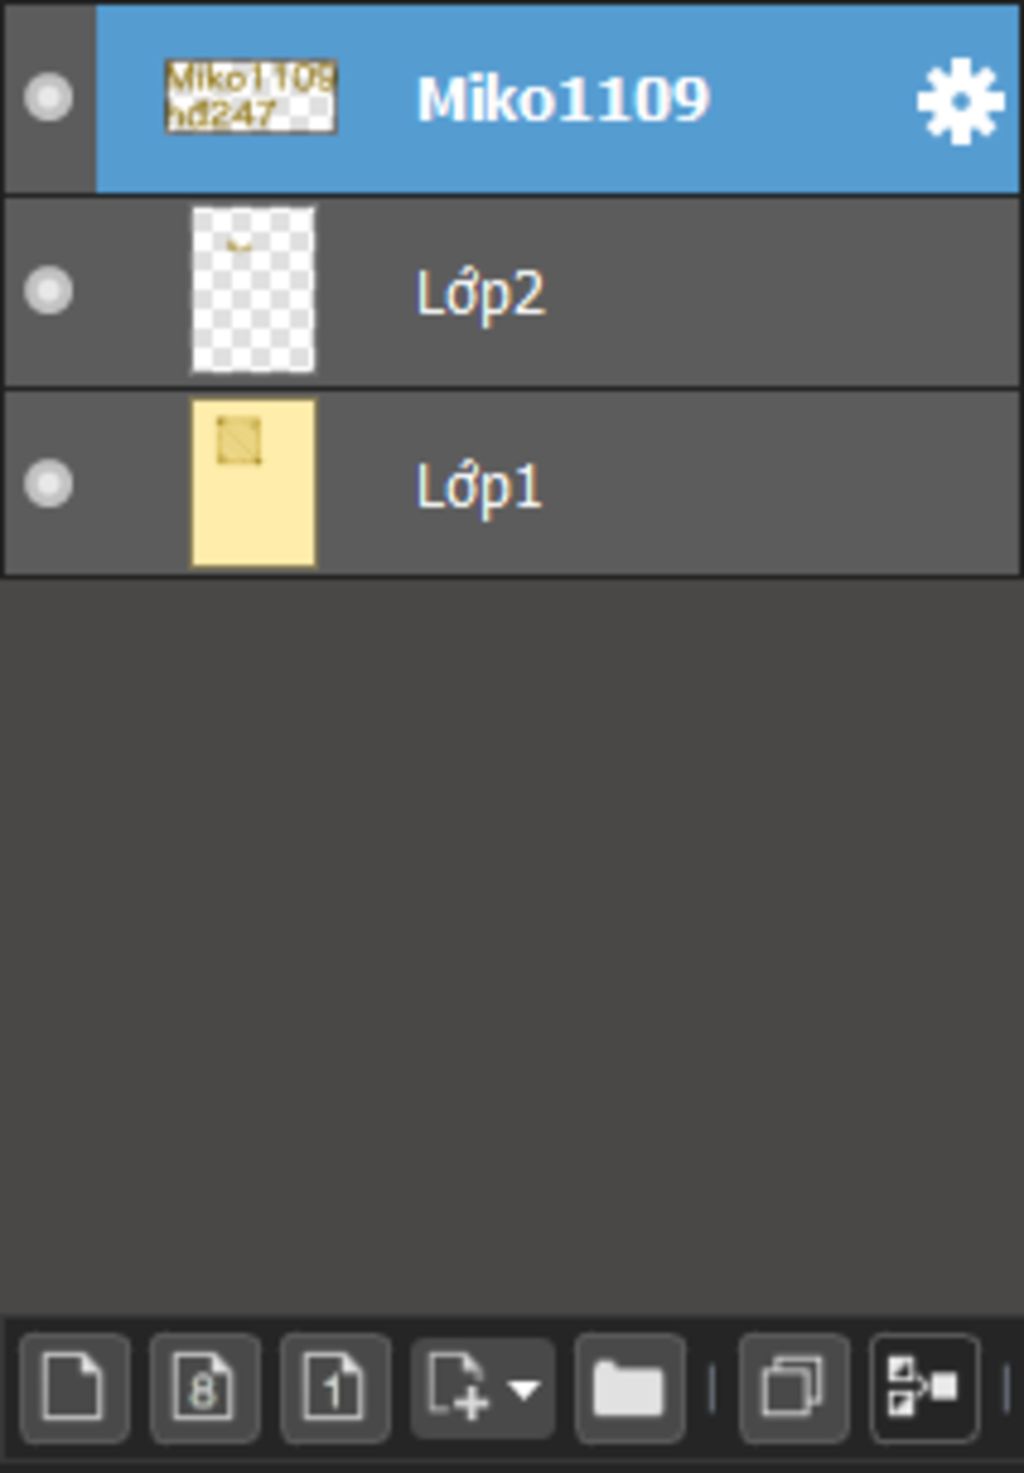The height and width of the screenshot is (1473, 1024).
Task: Add a new 8-bit layer
Action: (204, 1387)
